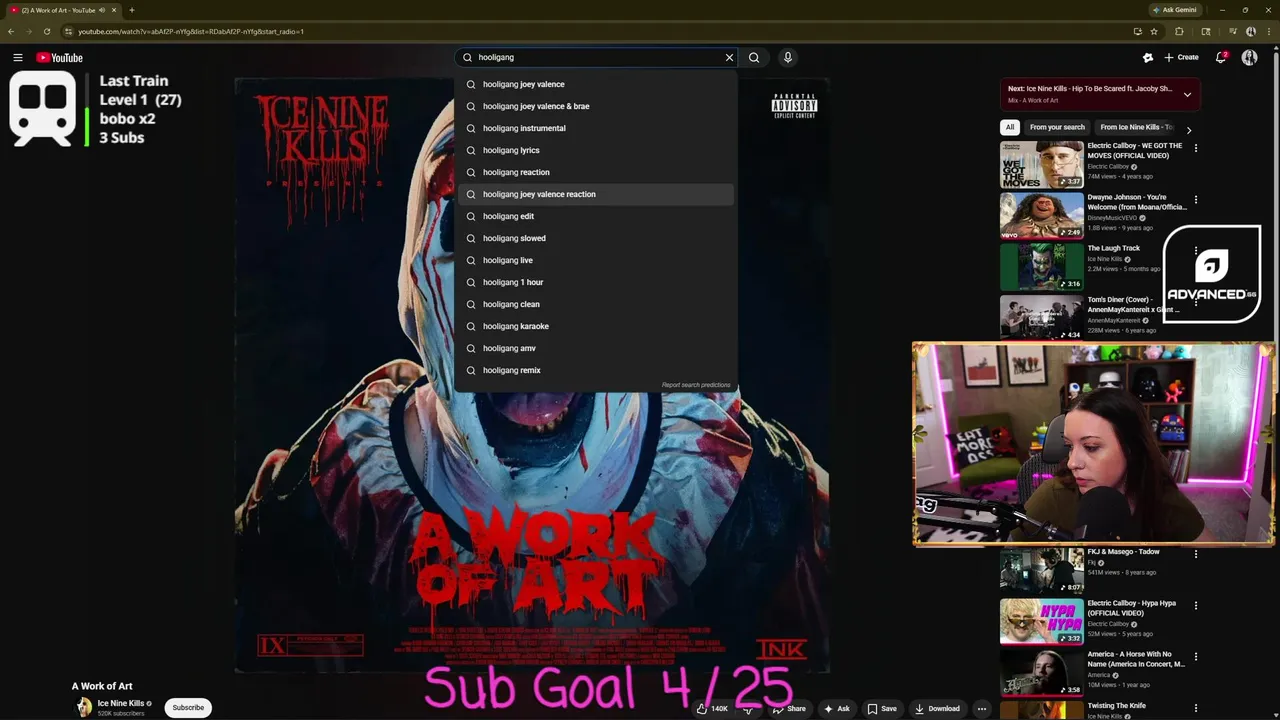Screen dimensions: 1280x720
Task: Clear the search box with the X
Action: [x=729, y=58]
